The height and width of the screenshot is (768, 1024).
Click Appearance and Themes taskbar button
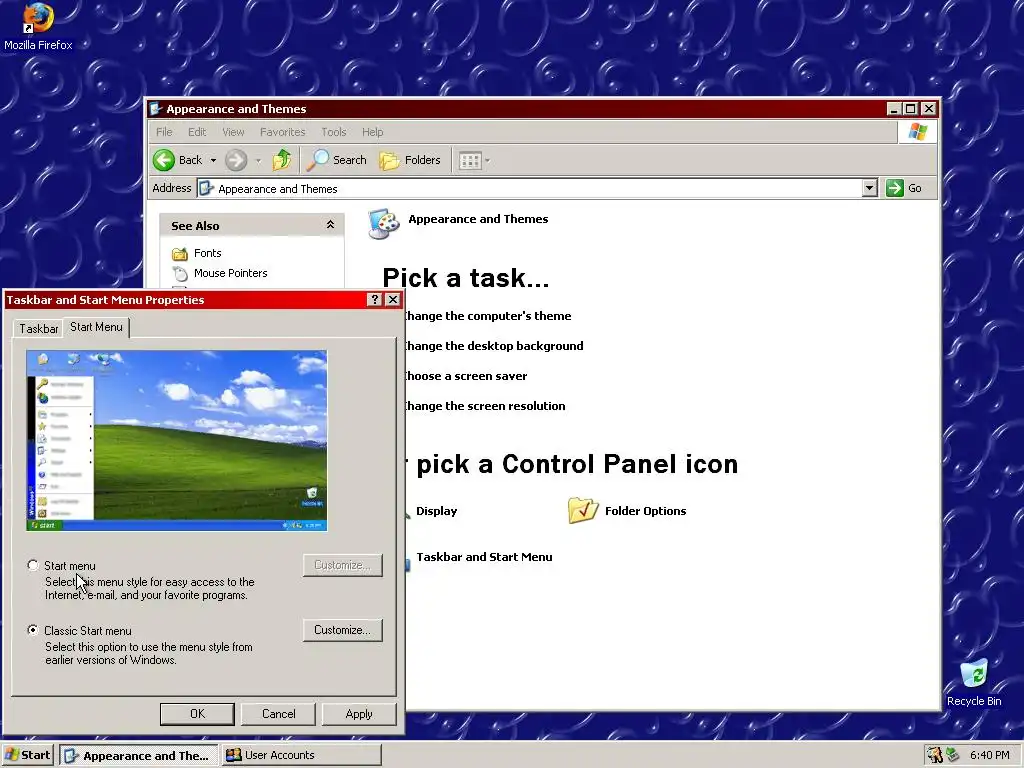pyautogui.click(x=138, y=755)
